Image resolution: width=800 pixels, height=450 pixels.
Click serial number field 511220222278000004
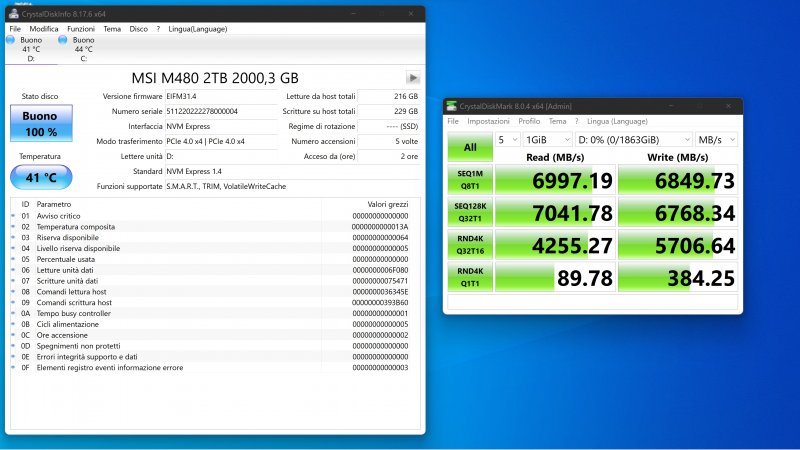(x=221, y=111)
